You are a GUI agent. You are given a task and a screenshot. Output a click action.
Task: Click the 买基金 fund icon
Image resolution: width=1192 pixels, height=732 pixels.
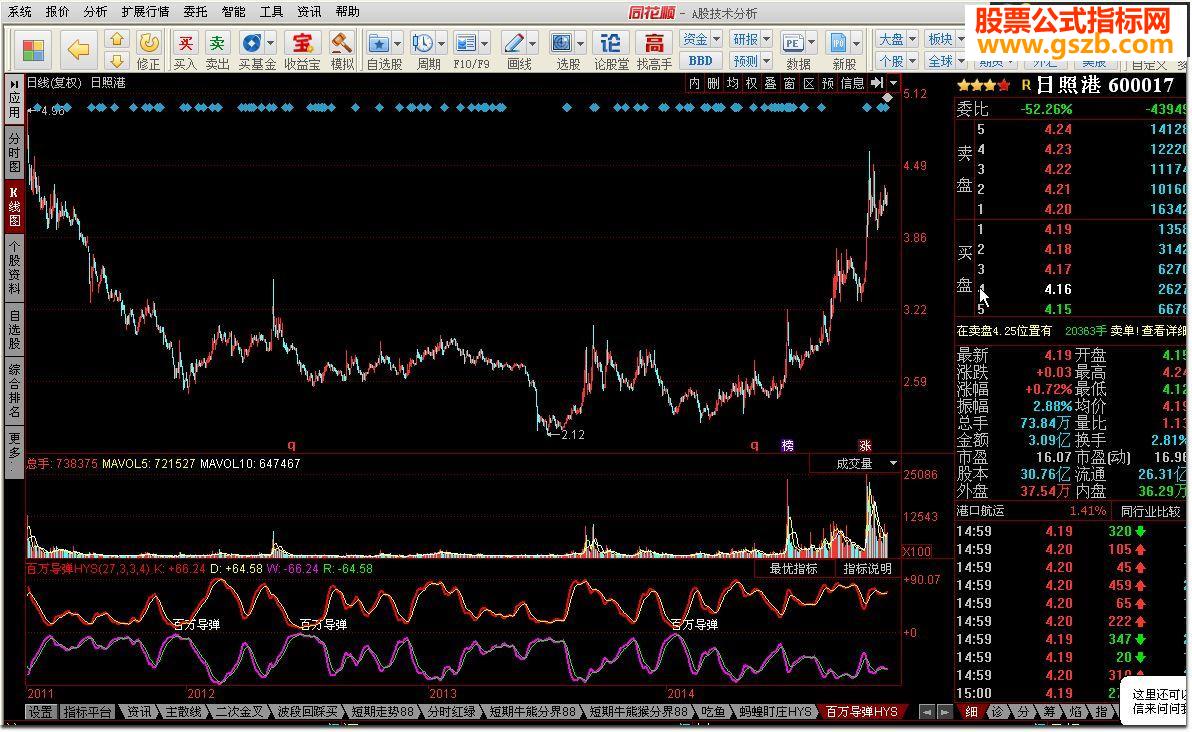(251, 43)
